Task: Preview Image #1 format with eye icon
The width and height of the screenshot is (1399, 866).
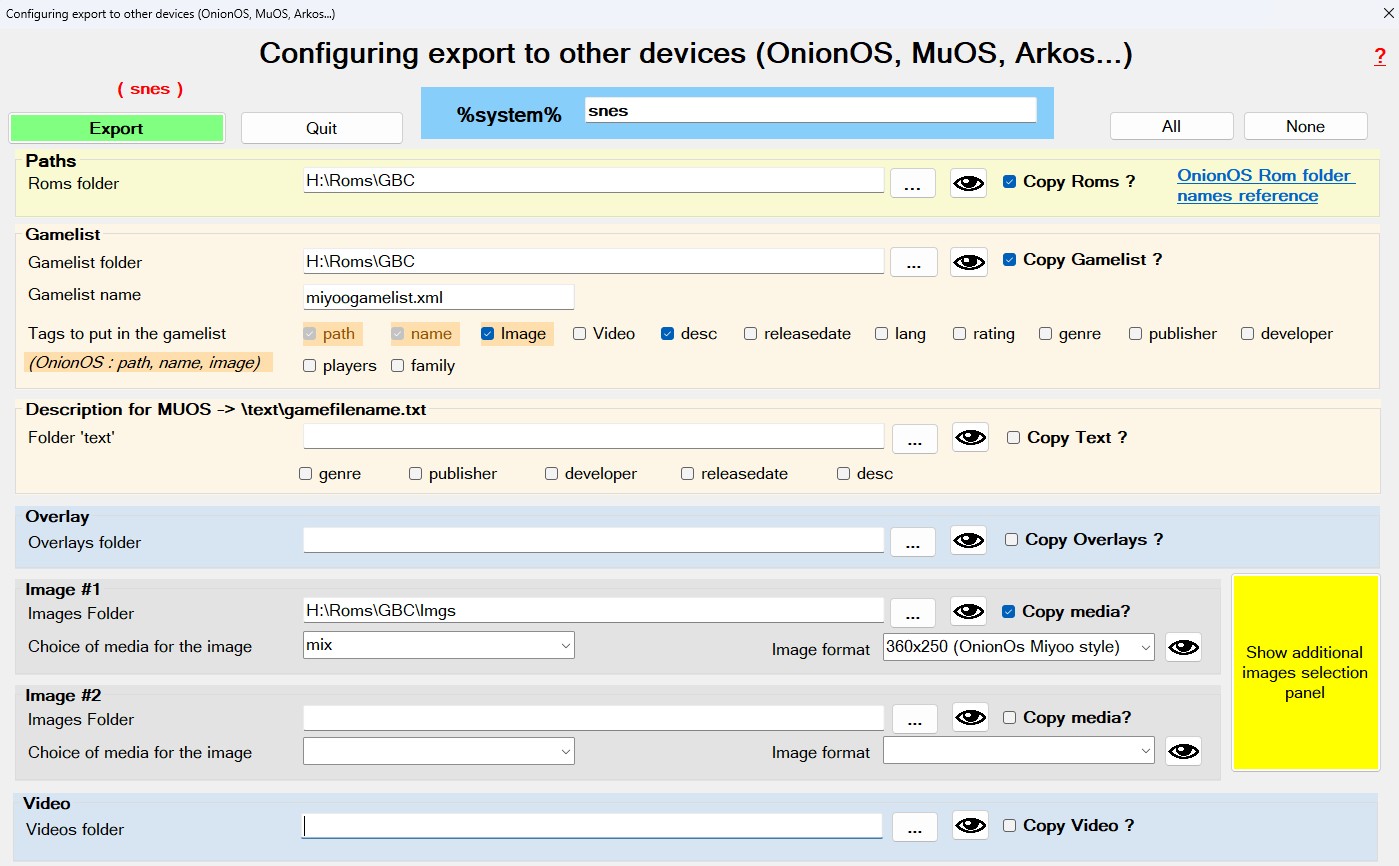Action: click(x=1183, y=647)
